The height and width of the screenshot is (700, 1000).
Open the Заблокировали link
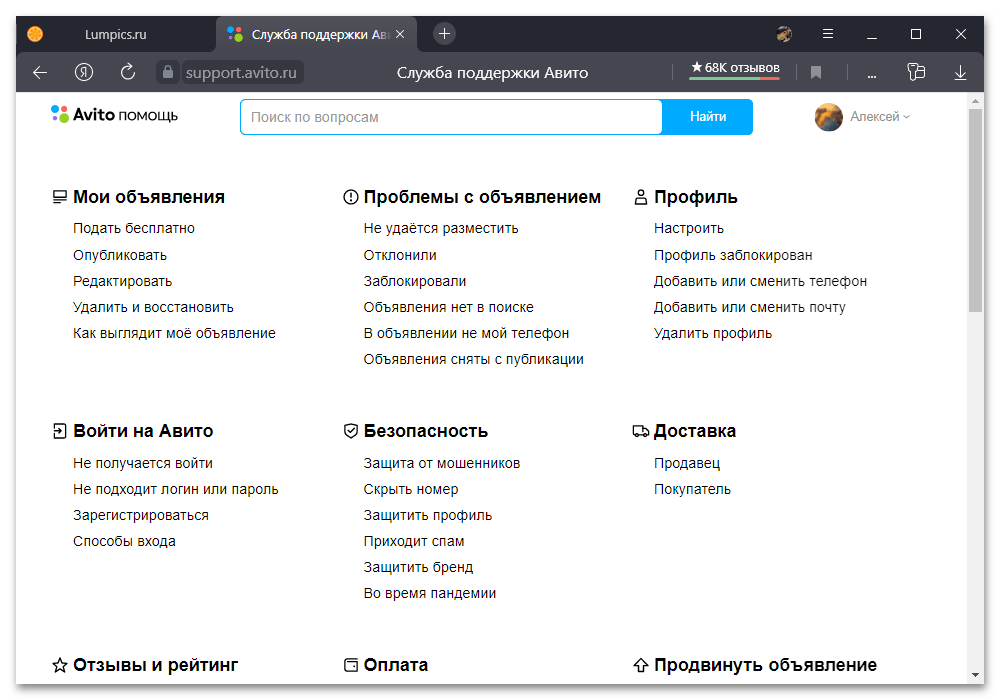click(x=415, y=281)
